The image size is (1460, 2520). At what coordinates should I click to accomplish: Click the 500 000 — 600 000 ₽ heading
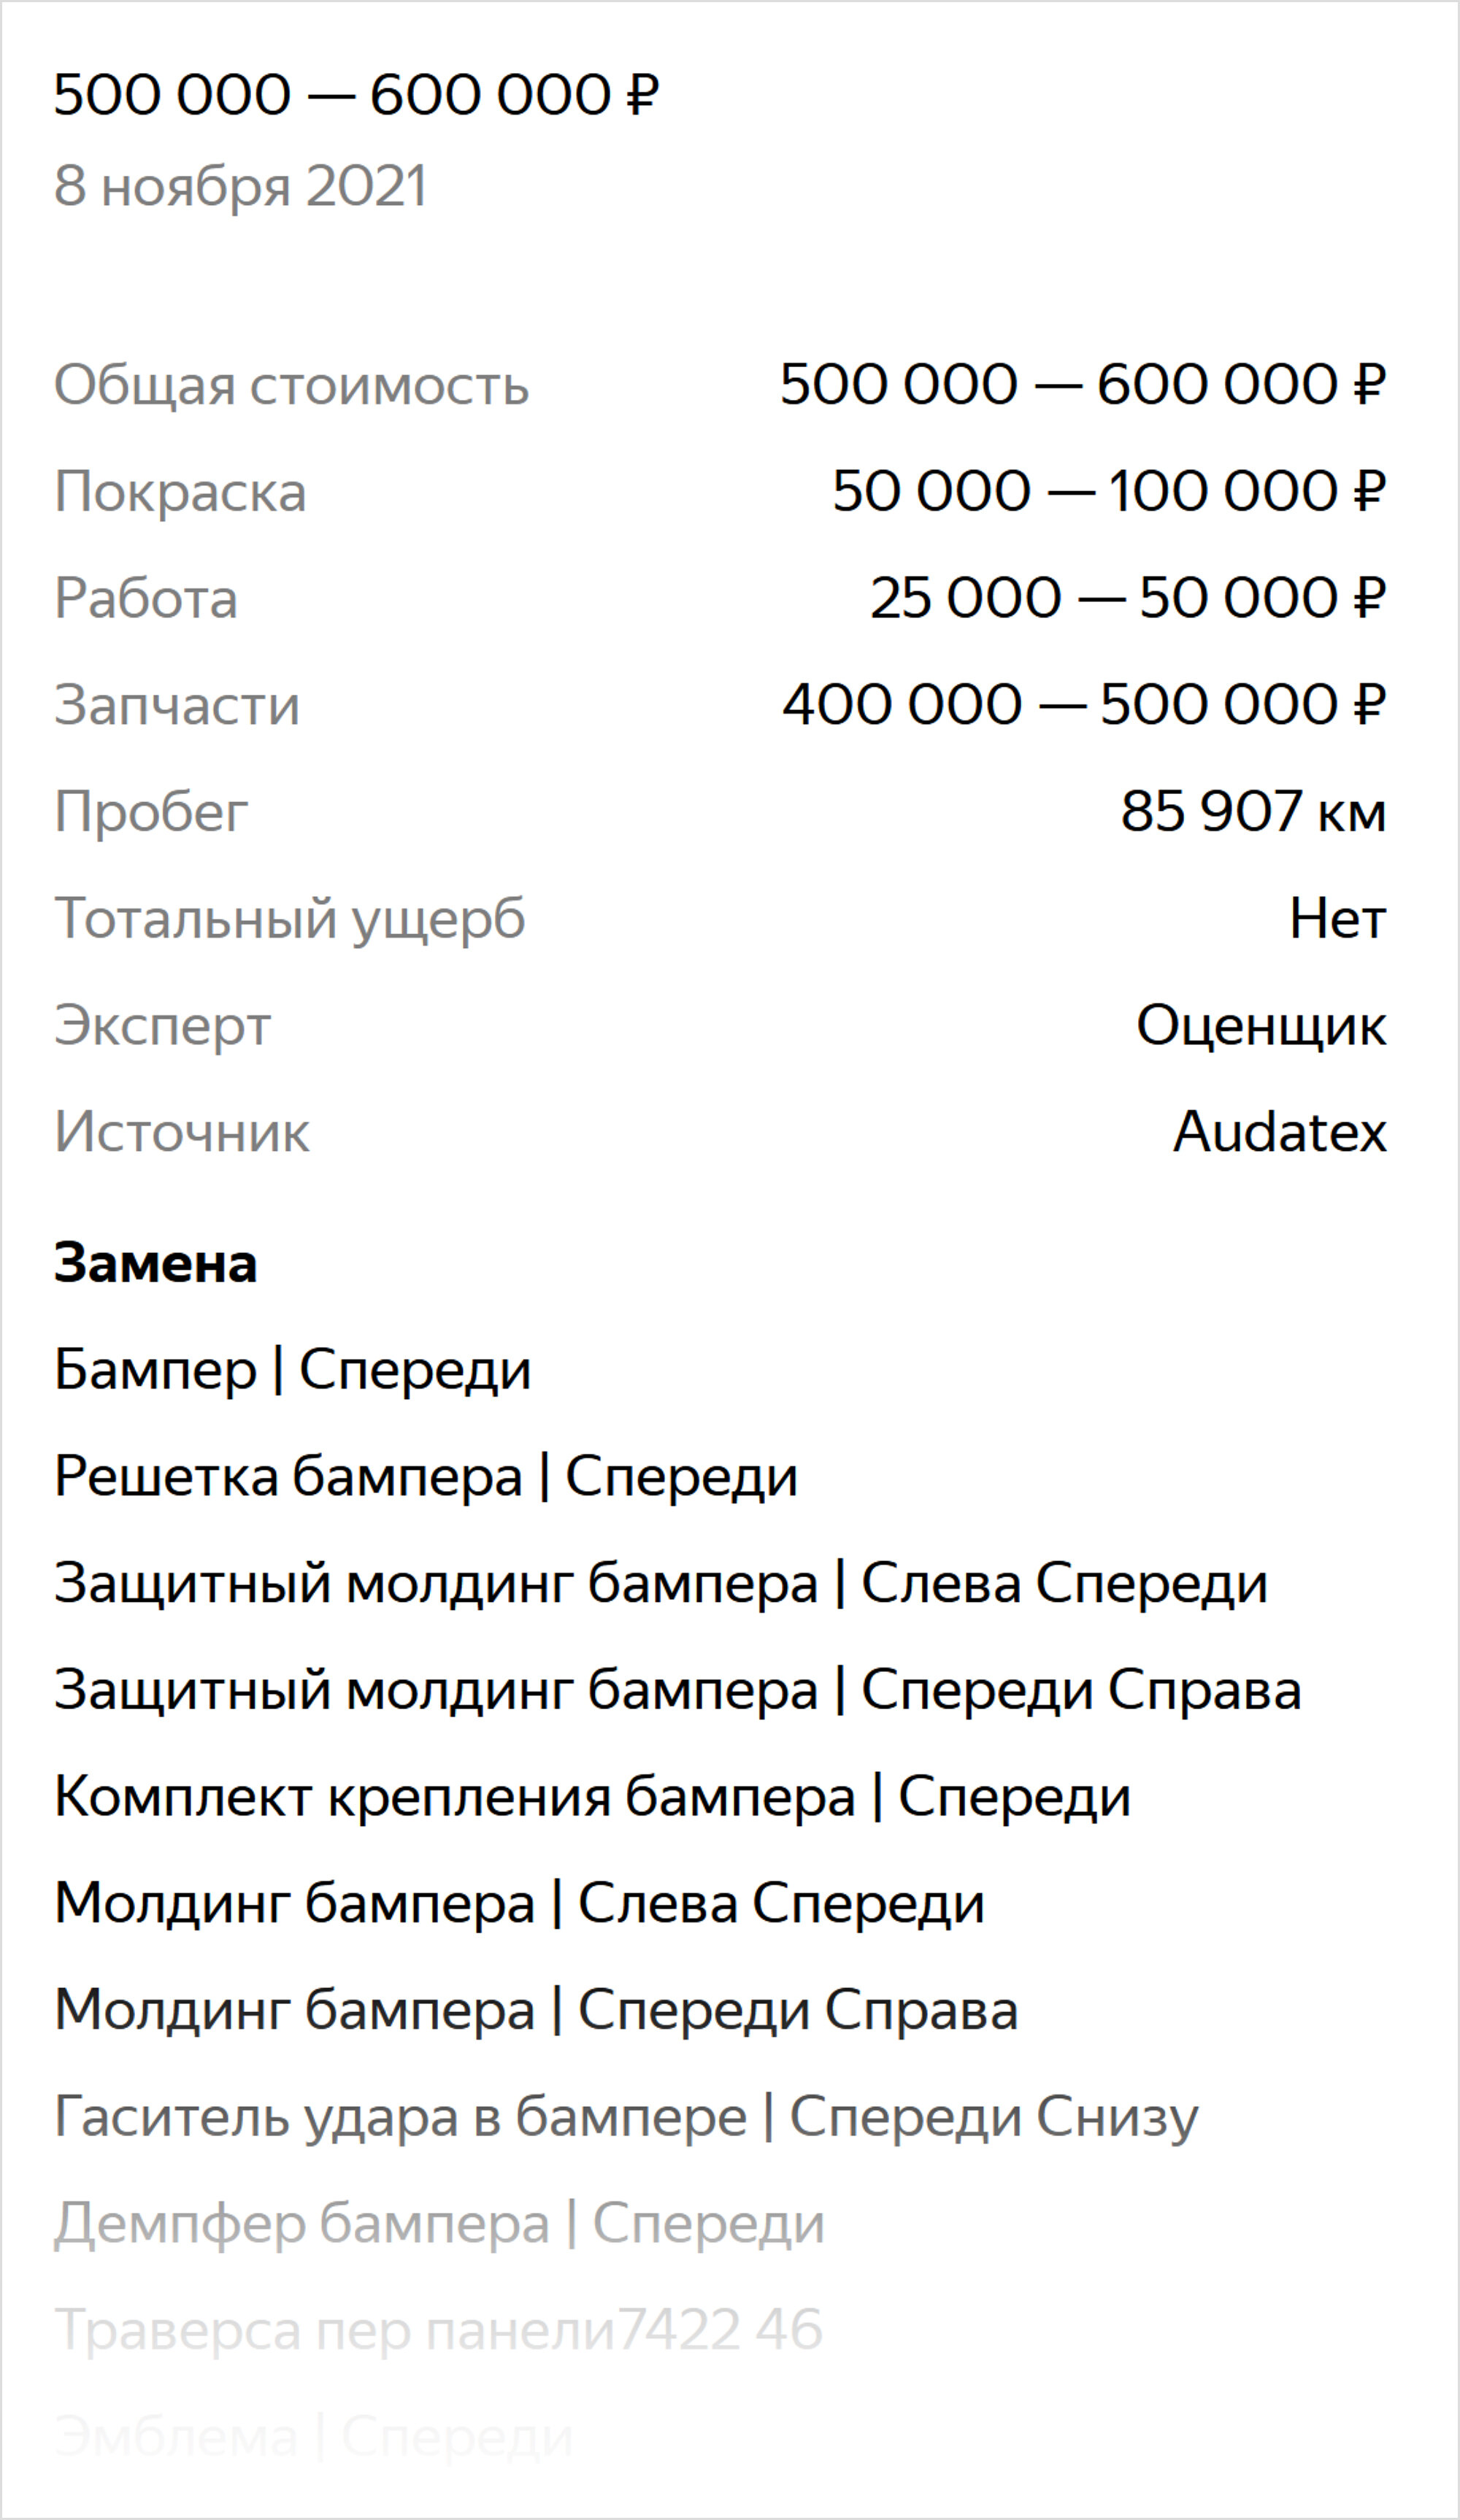[356, 96]
